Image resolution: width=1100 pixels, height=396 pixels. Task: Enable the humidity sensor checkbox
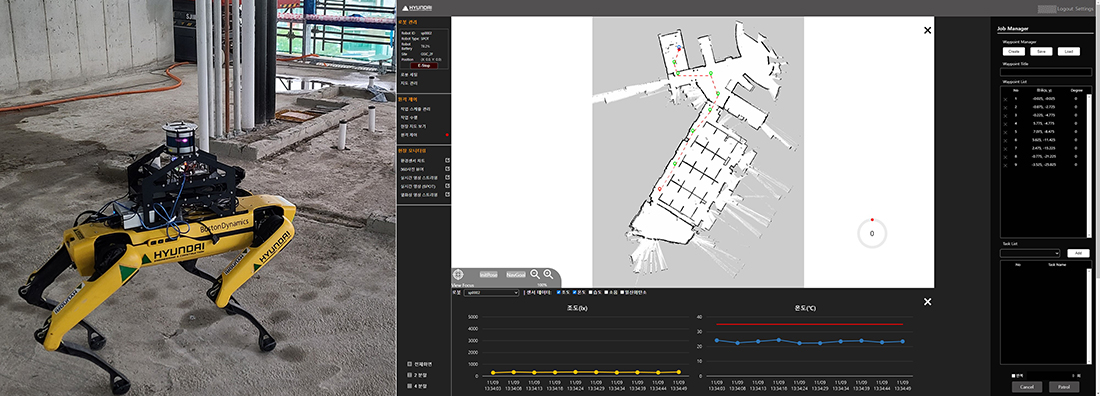pyautogui.click(x=592, y=292)
